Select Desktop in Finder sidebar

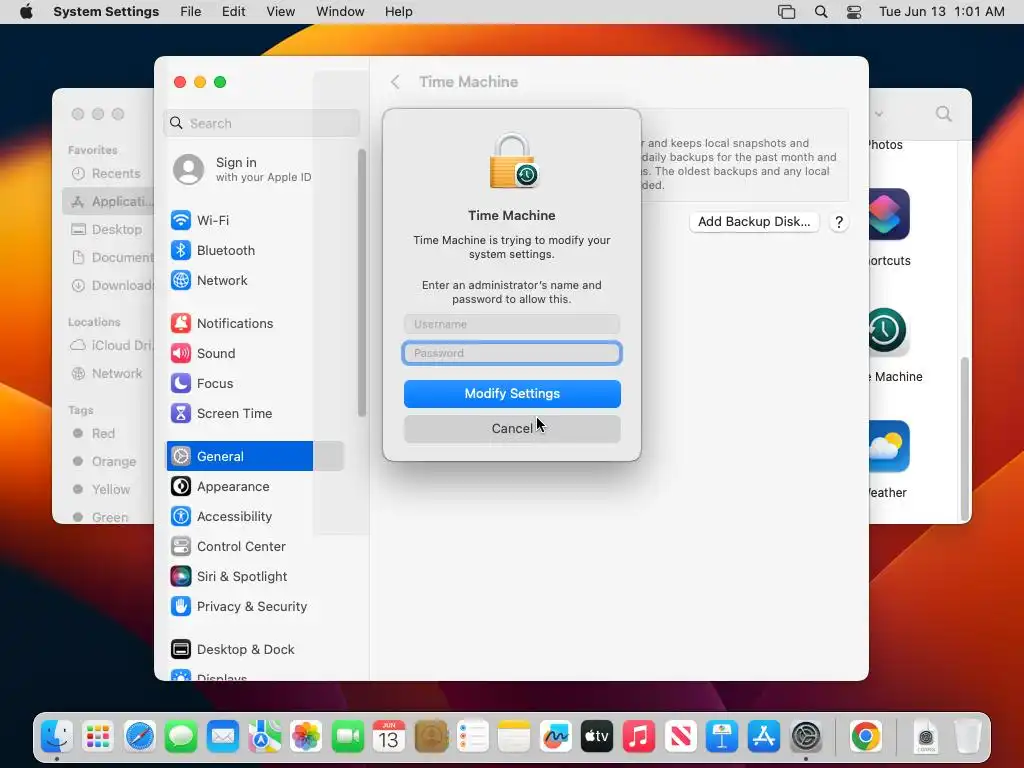coord(108,230)
